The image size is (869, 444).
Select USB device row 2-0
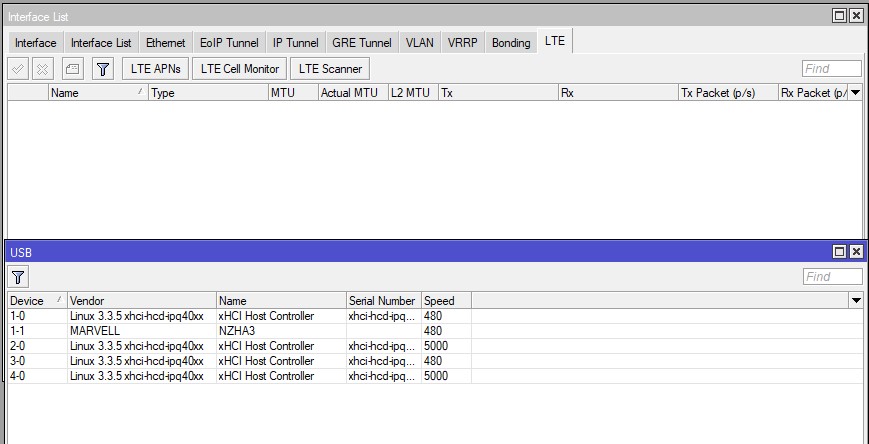[x=435, y=346]
